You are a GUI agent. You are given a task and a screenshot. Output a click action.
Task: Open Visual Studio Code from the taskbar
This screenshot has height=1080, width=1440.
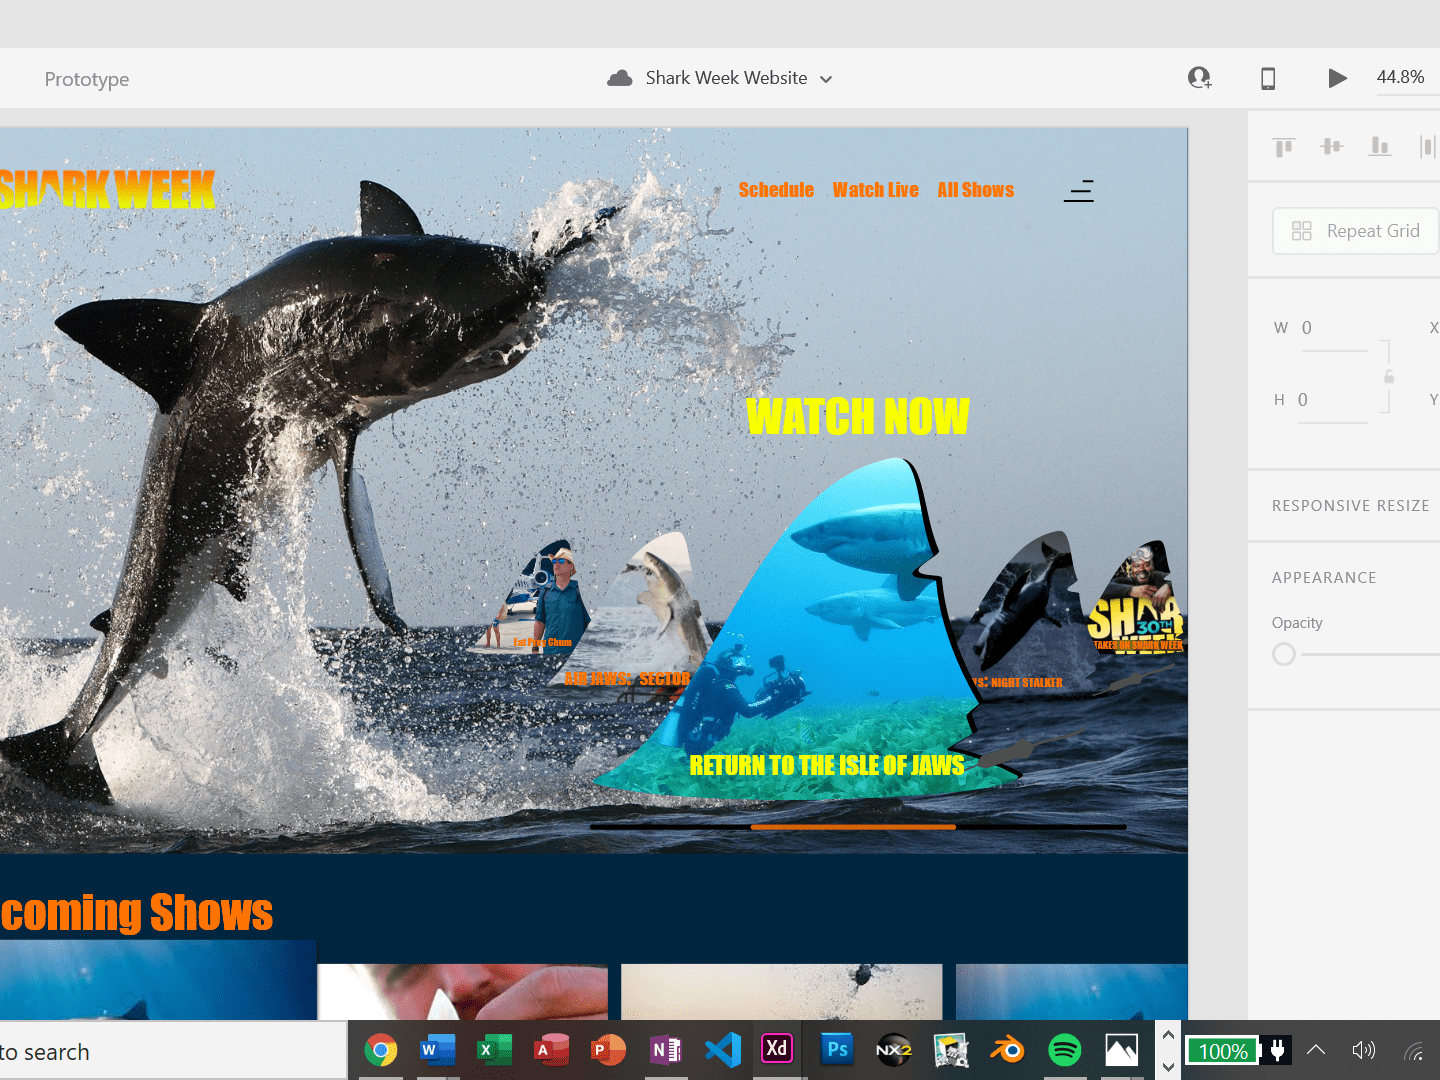tap(722, 1050)
